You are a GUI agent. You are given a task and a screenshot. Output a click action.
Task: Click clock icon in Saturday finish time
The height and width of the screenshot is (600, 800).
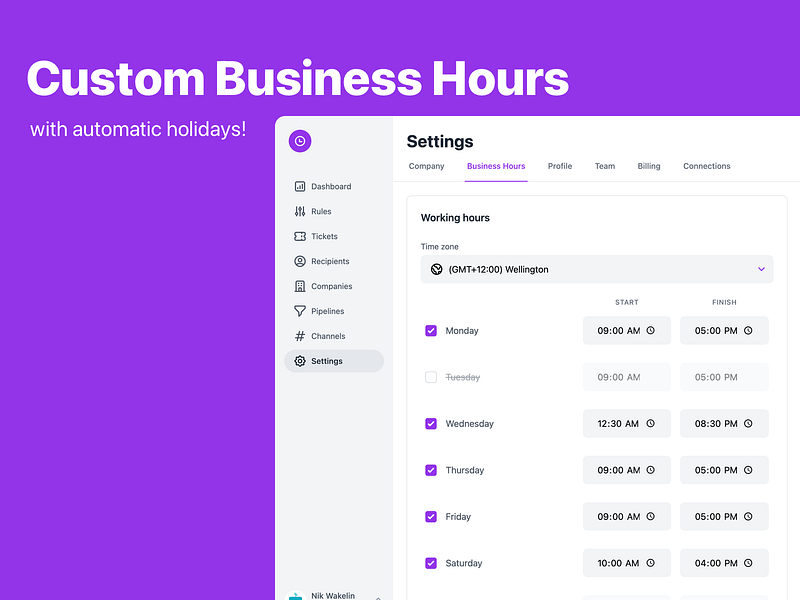click(748, 563)
